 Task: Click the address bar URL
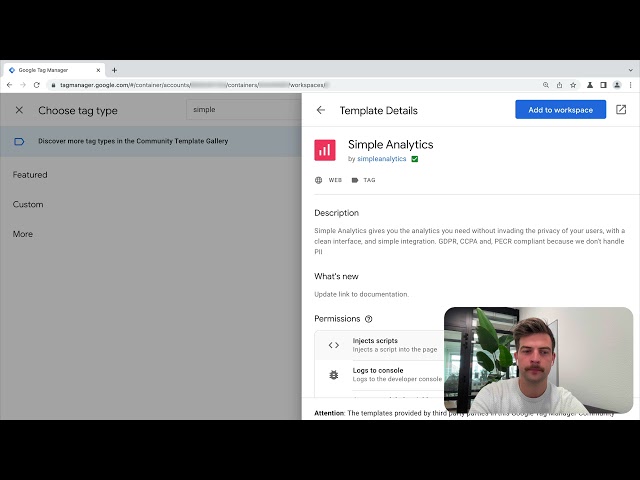(194, 85)
